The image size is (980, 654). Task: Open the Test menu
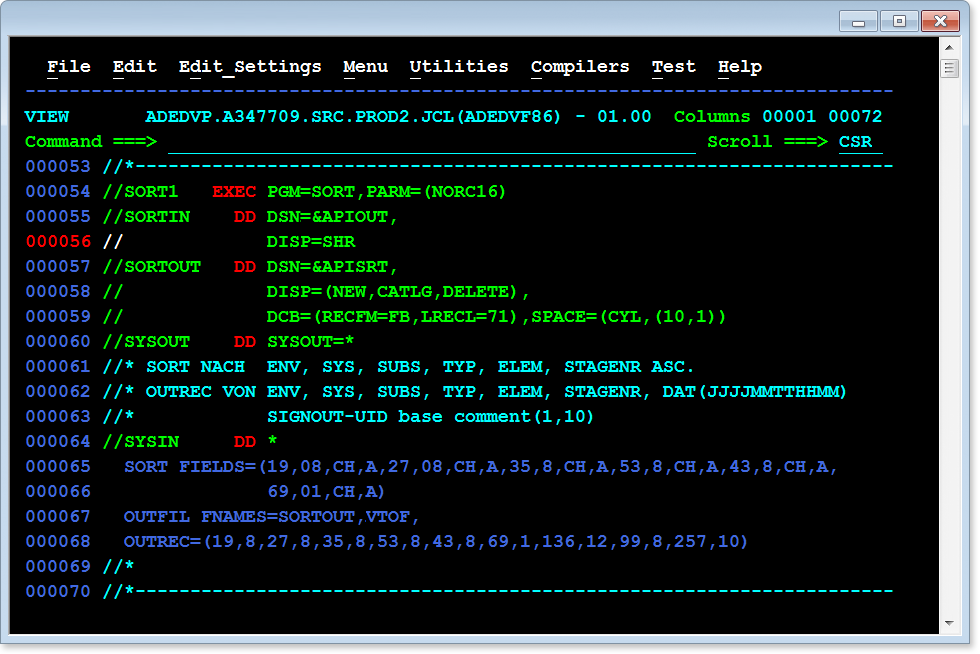tap(673, 67)
